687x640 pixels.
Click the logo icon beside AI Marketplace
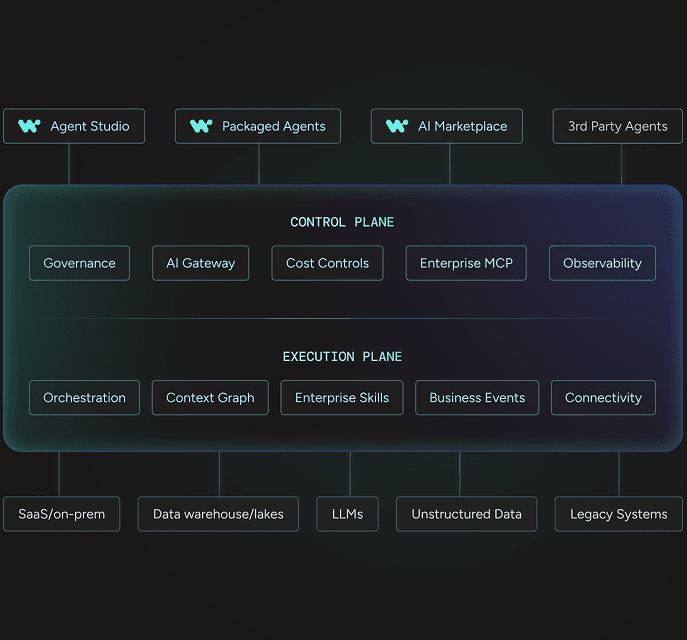point(397,126)
